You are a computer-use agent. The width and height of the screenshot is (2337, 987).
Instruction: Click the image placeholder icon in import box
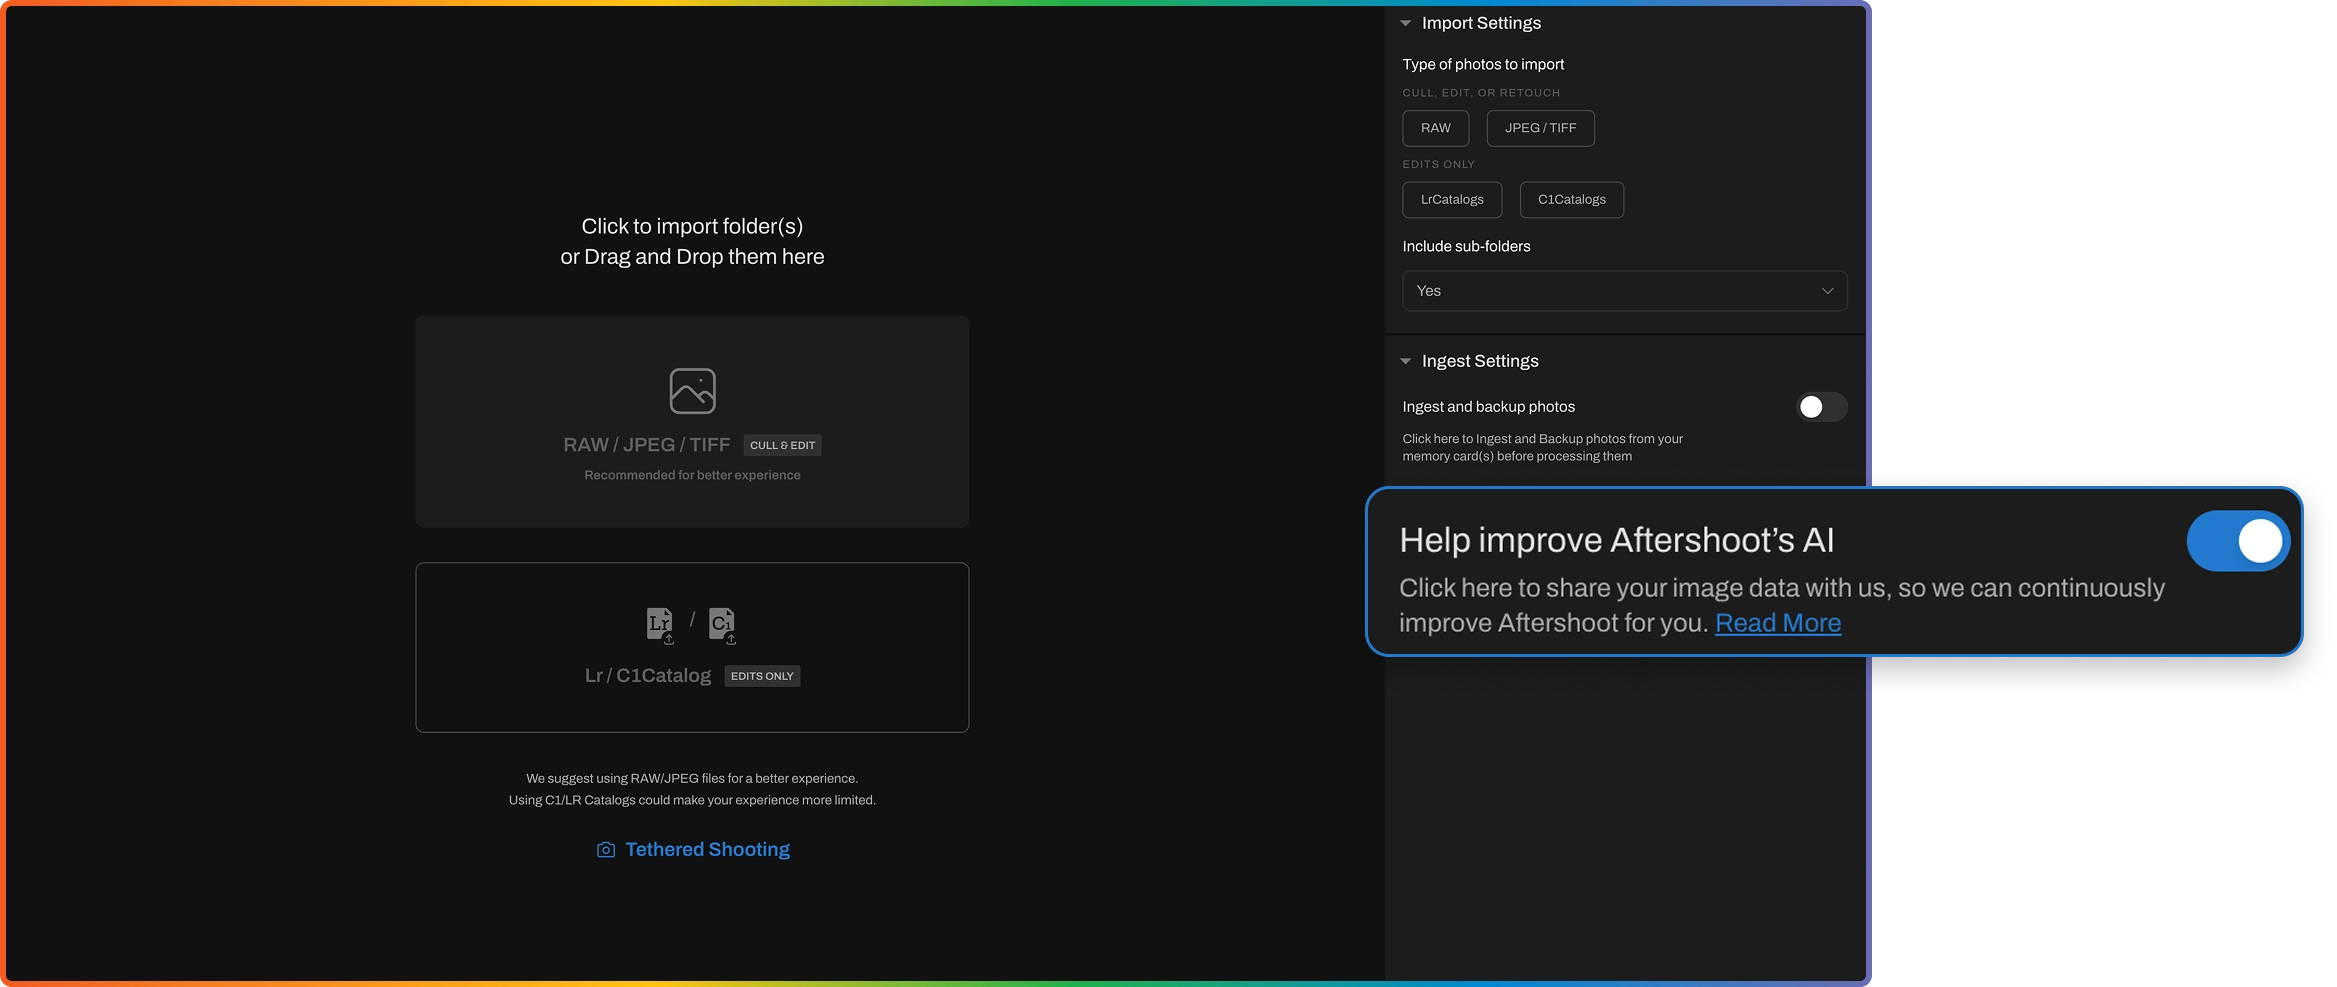point(692,391)
